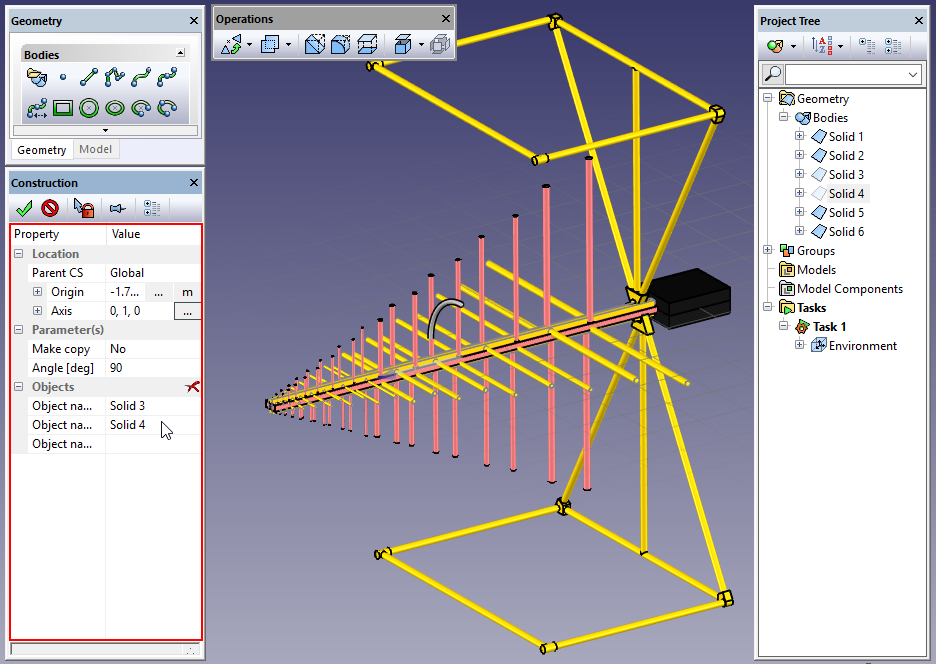Viewport: 936px width, 664px height.
Task: Select the line segment body tool
Action: (x=89, y=77)
